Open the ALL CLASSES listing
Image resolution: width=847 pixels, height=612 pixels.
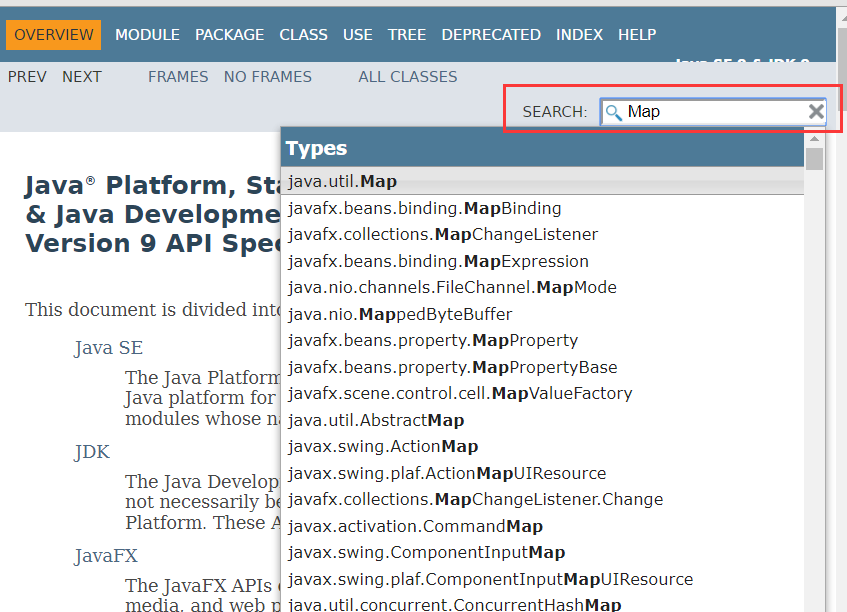[x=407, y=76]
